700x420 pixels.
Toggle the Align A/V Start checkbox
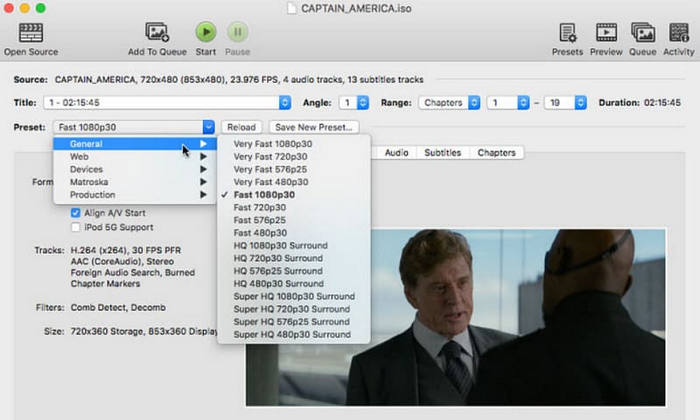(x=75, y=213)
